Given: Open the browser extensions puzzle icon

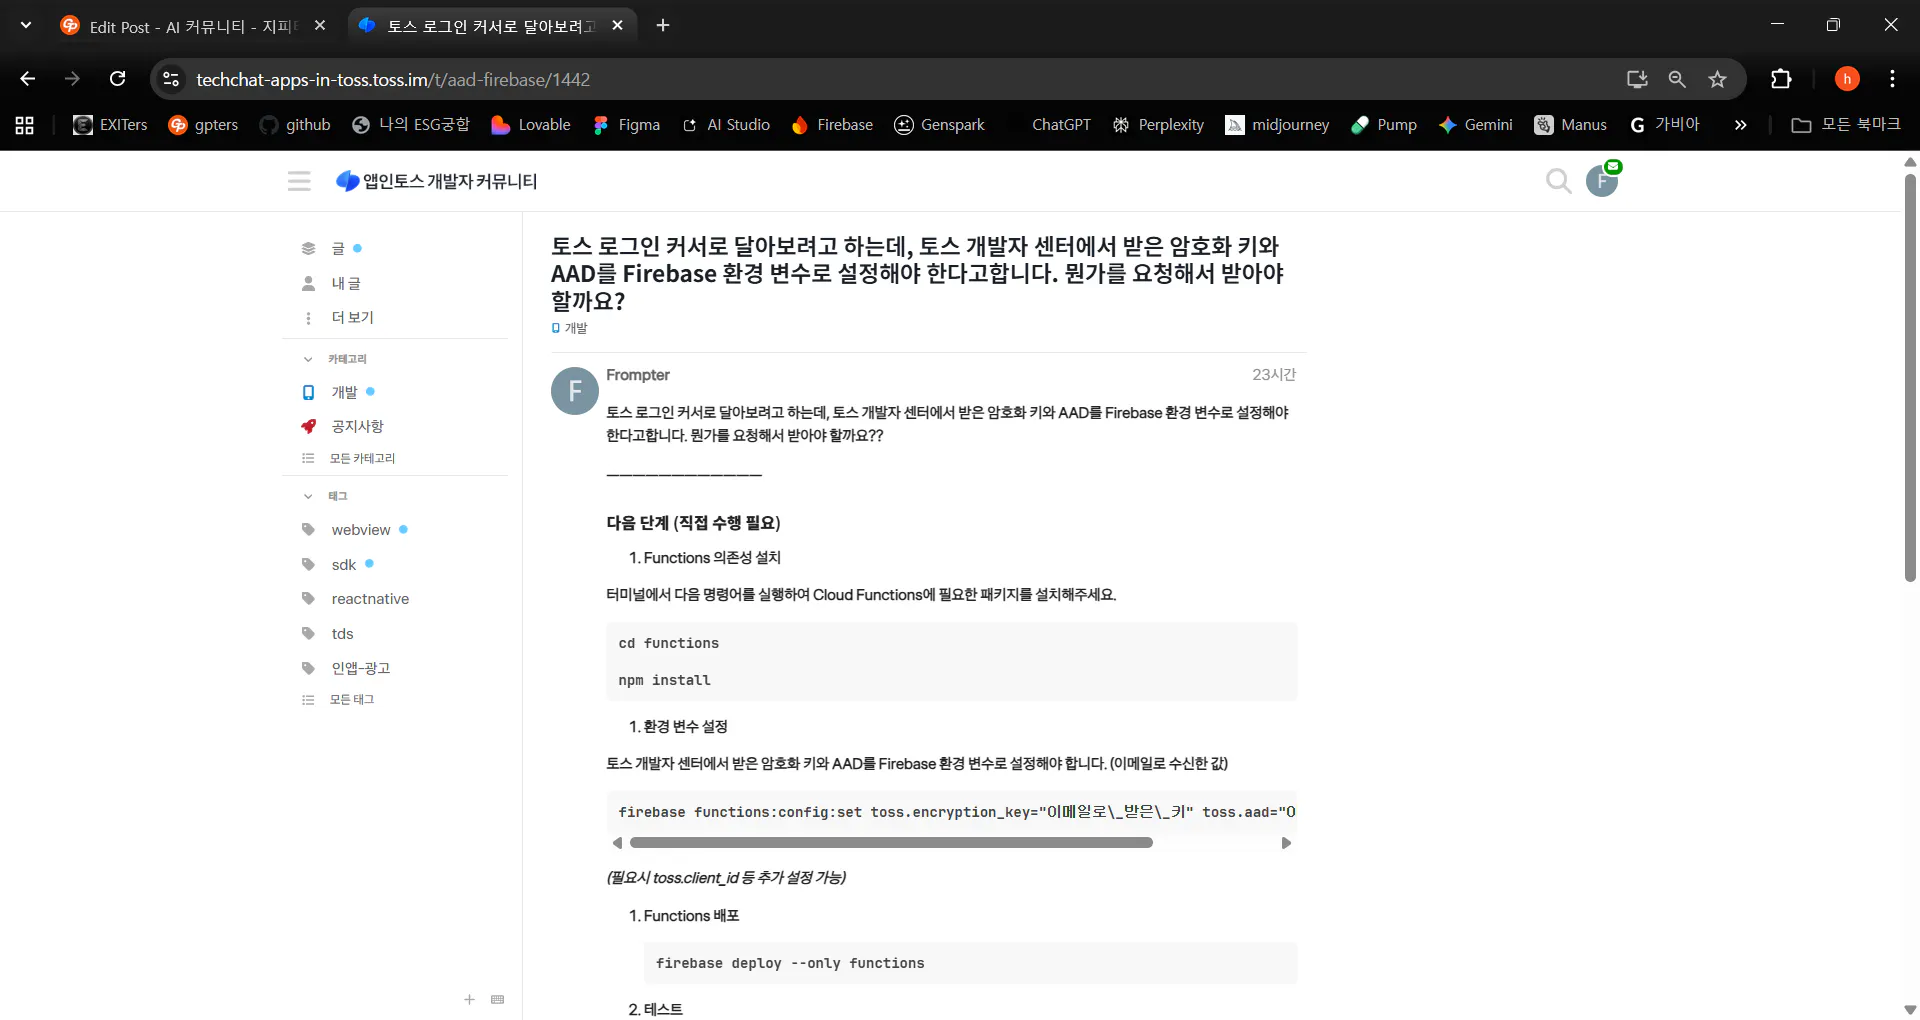Looking at the screenshot, I should pyautogui.click(x=1781, y=79).
